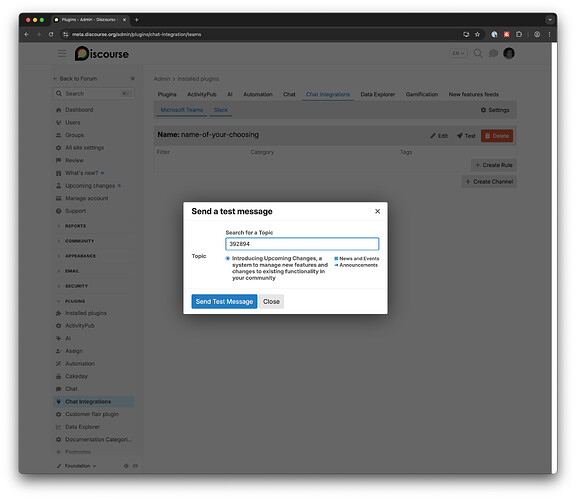Switch to the Chat Integrations tab
Screen dimensions: 576x499
point(328,94)
